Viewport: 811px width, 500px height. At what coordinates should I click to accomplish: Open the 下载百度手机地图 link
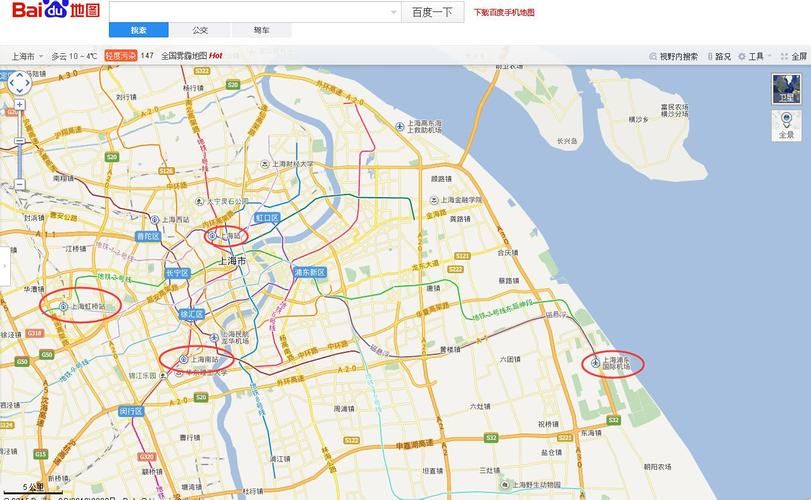coord(504,12)
